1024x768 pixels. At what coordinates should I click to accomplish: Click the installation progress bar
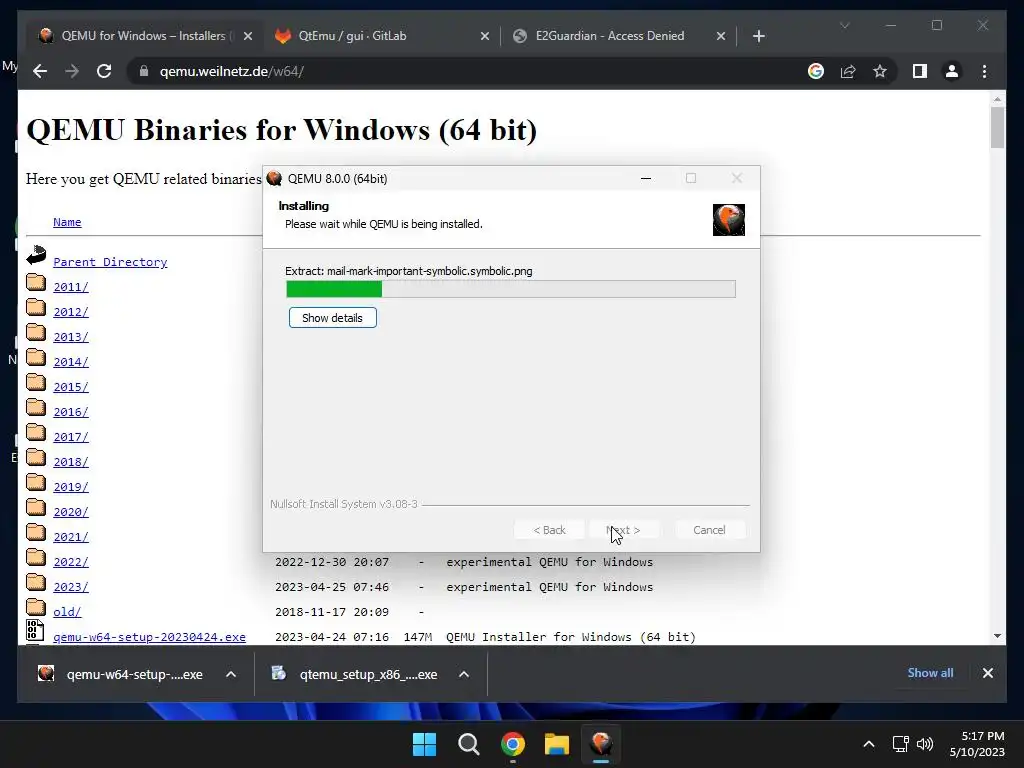click(511, 289)
